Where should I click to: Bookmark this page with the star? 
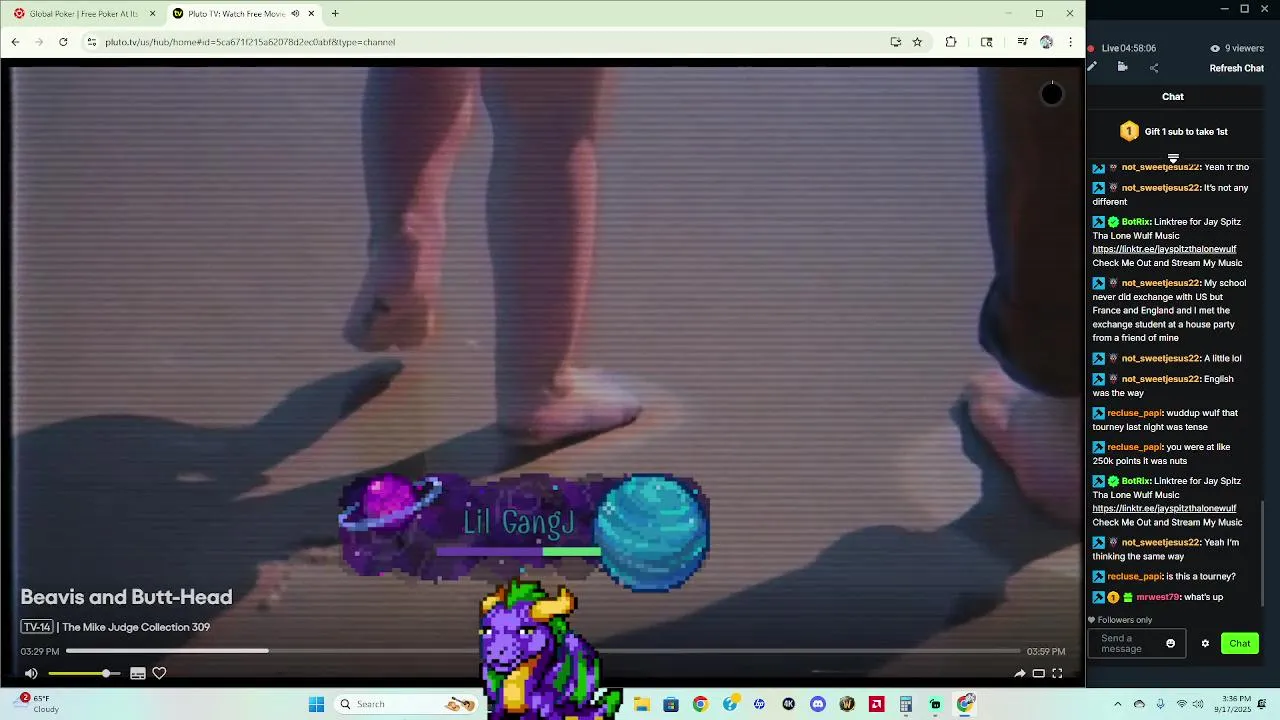(x=917, y=42)
